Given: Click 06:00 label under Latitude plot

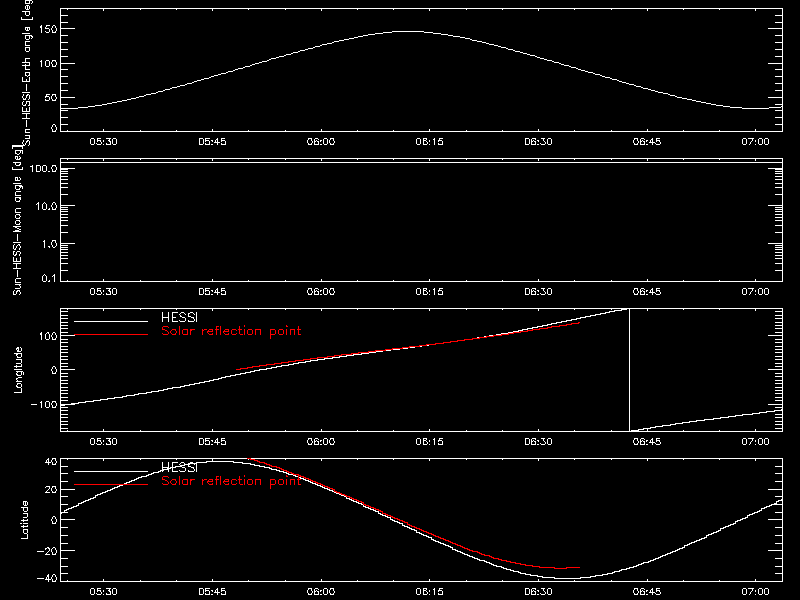Looking at the screenshot, I should click(x=321, y=592).
